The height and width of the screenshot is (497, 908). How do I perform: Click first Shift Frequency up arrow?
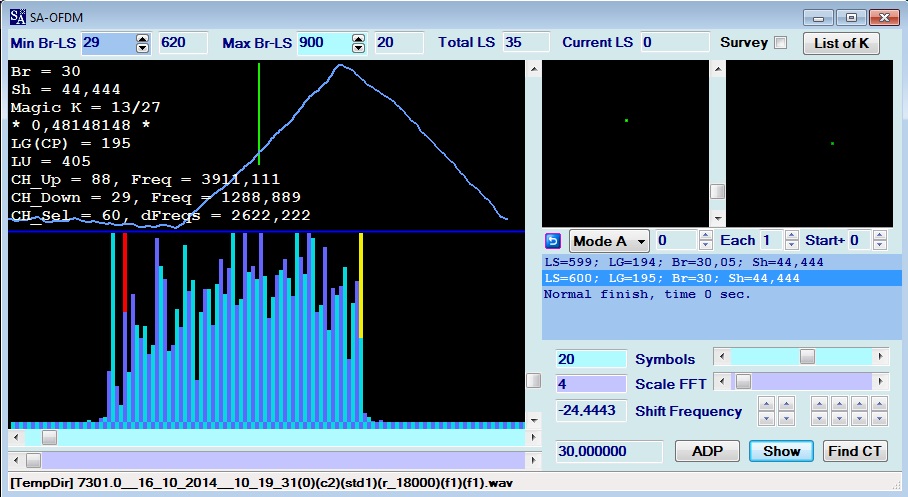point(766,404)
